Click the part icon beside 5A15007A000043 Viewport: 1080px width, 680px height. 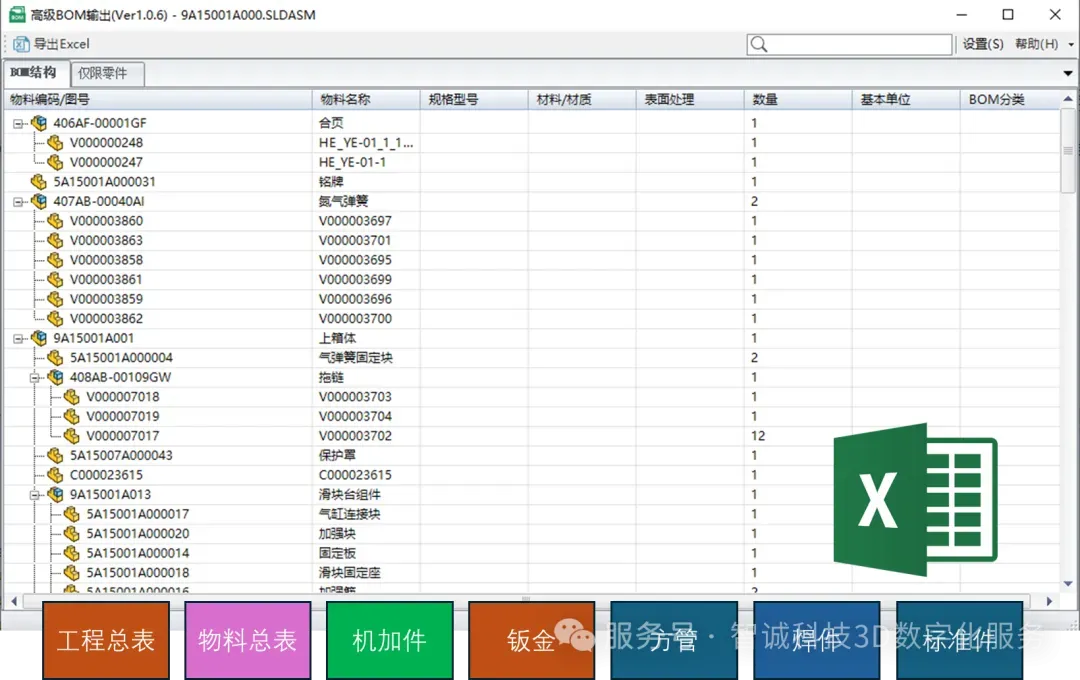pyautogui.click(x=57, y=455)
